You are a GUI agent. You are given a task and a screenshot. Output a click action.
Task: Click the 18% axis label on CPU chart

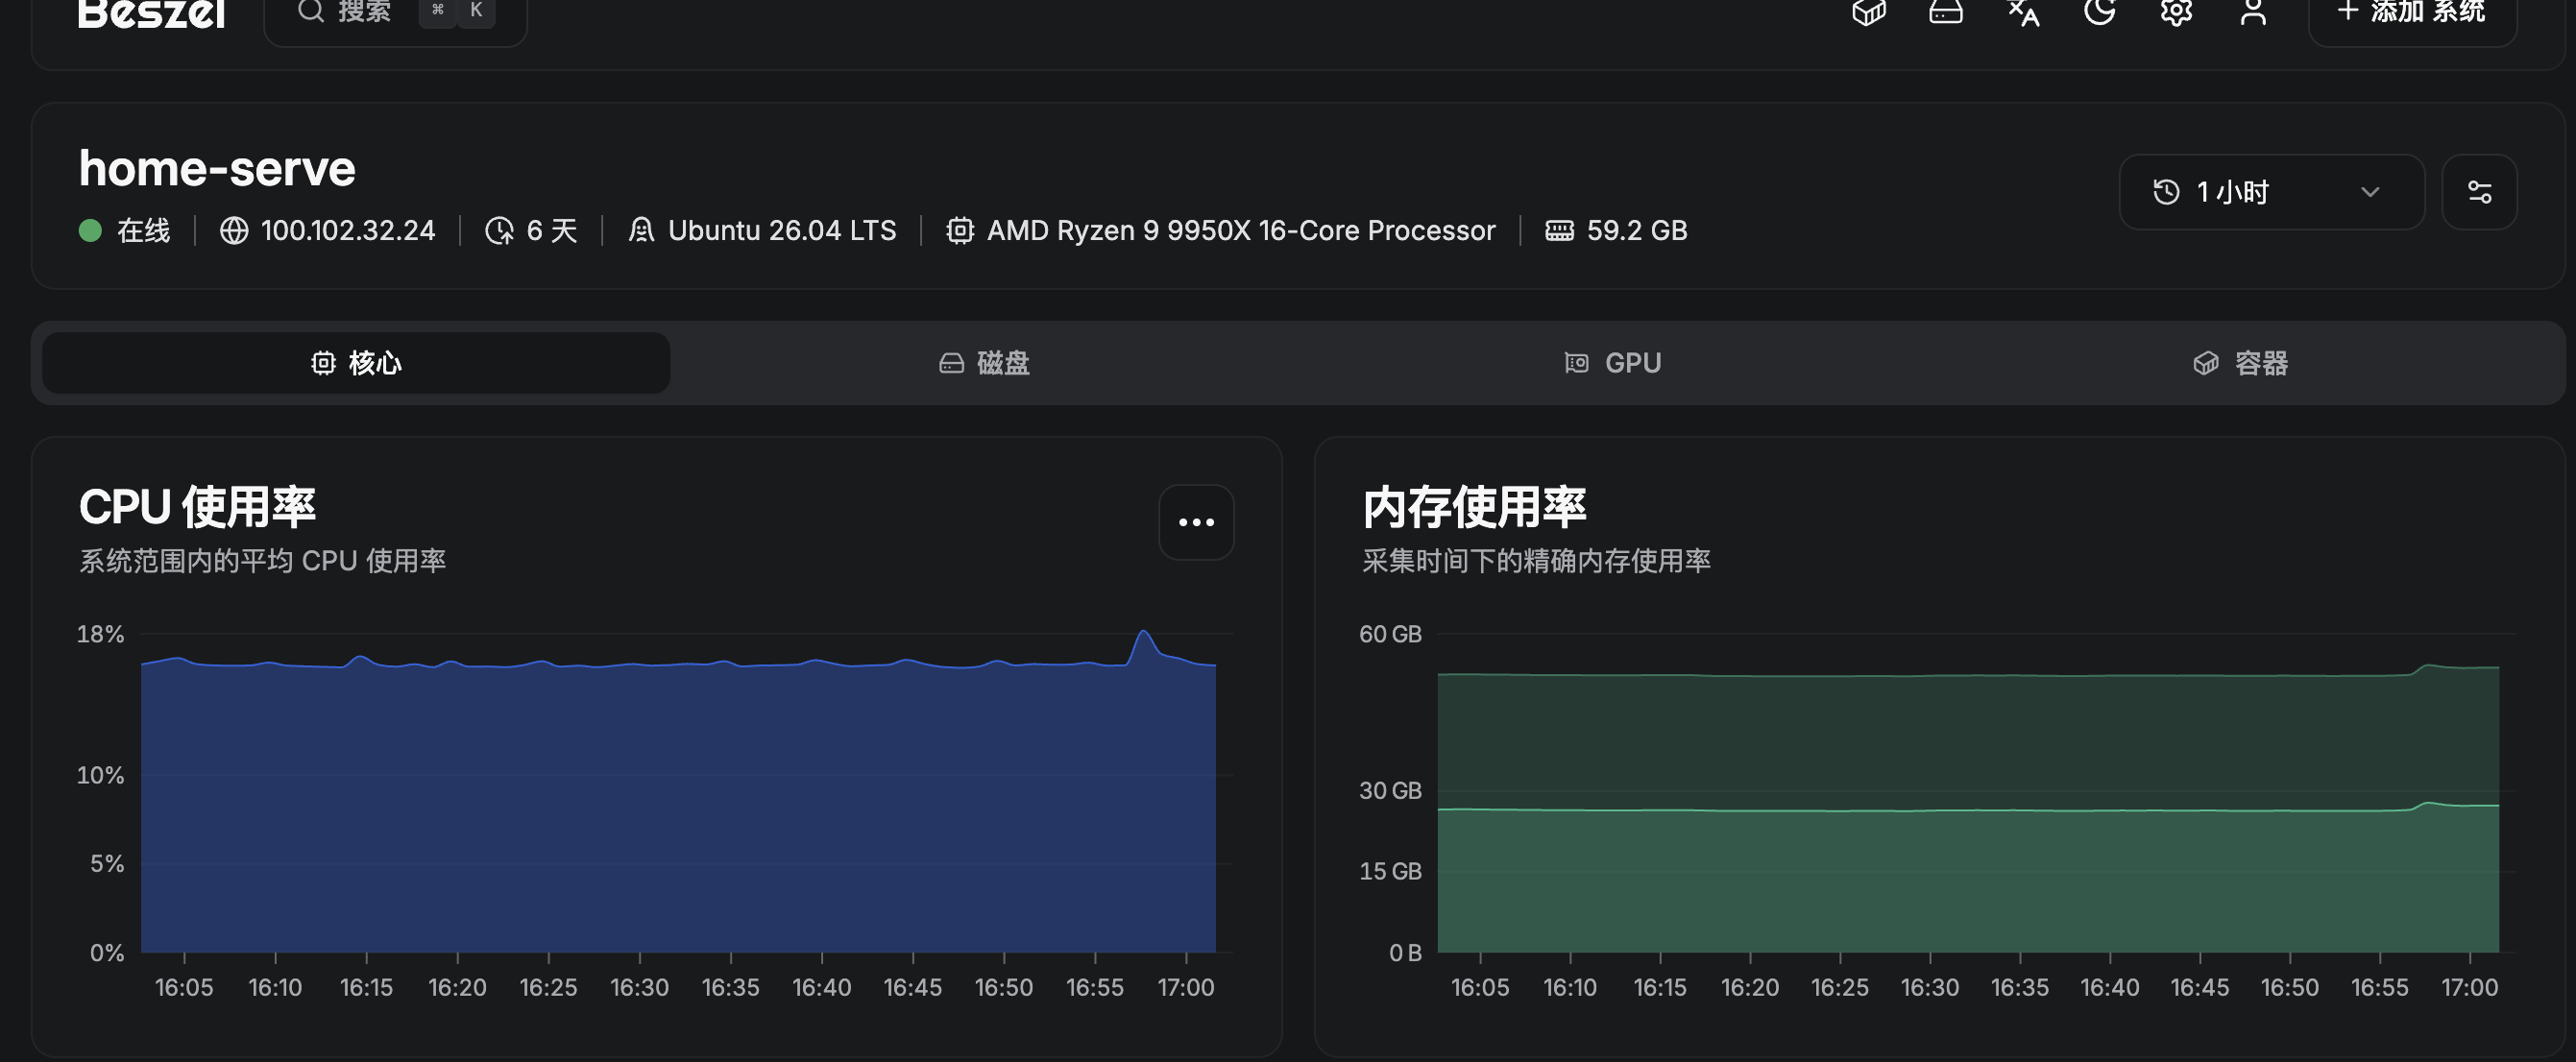click(x=100, y=634)
